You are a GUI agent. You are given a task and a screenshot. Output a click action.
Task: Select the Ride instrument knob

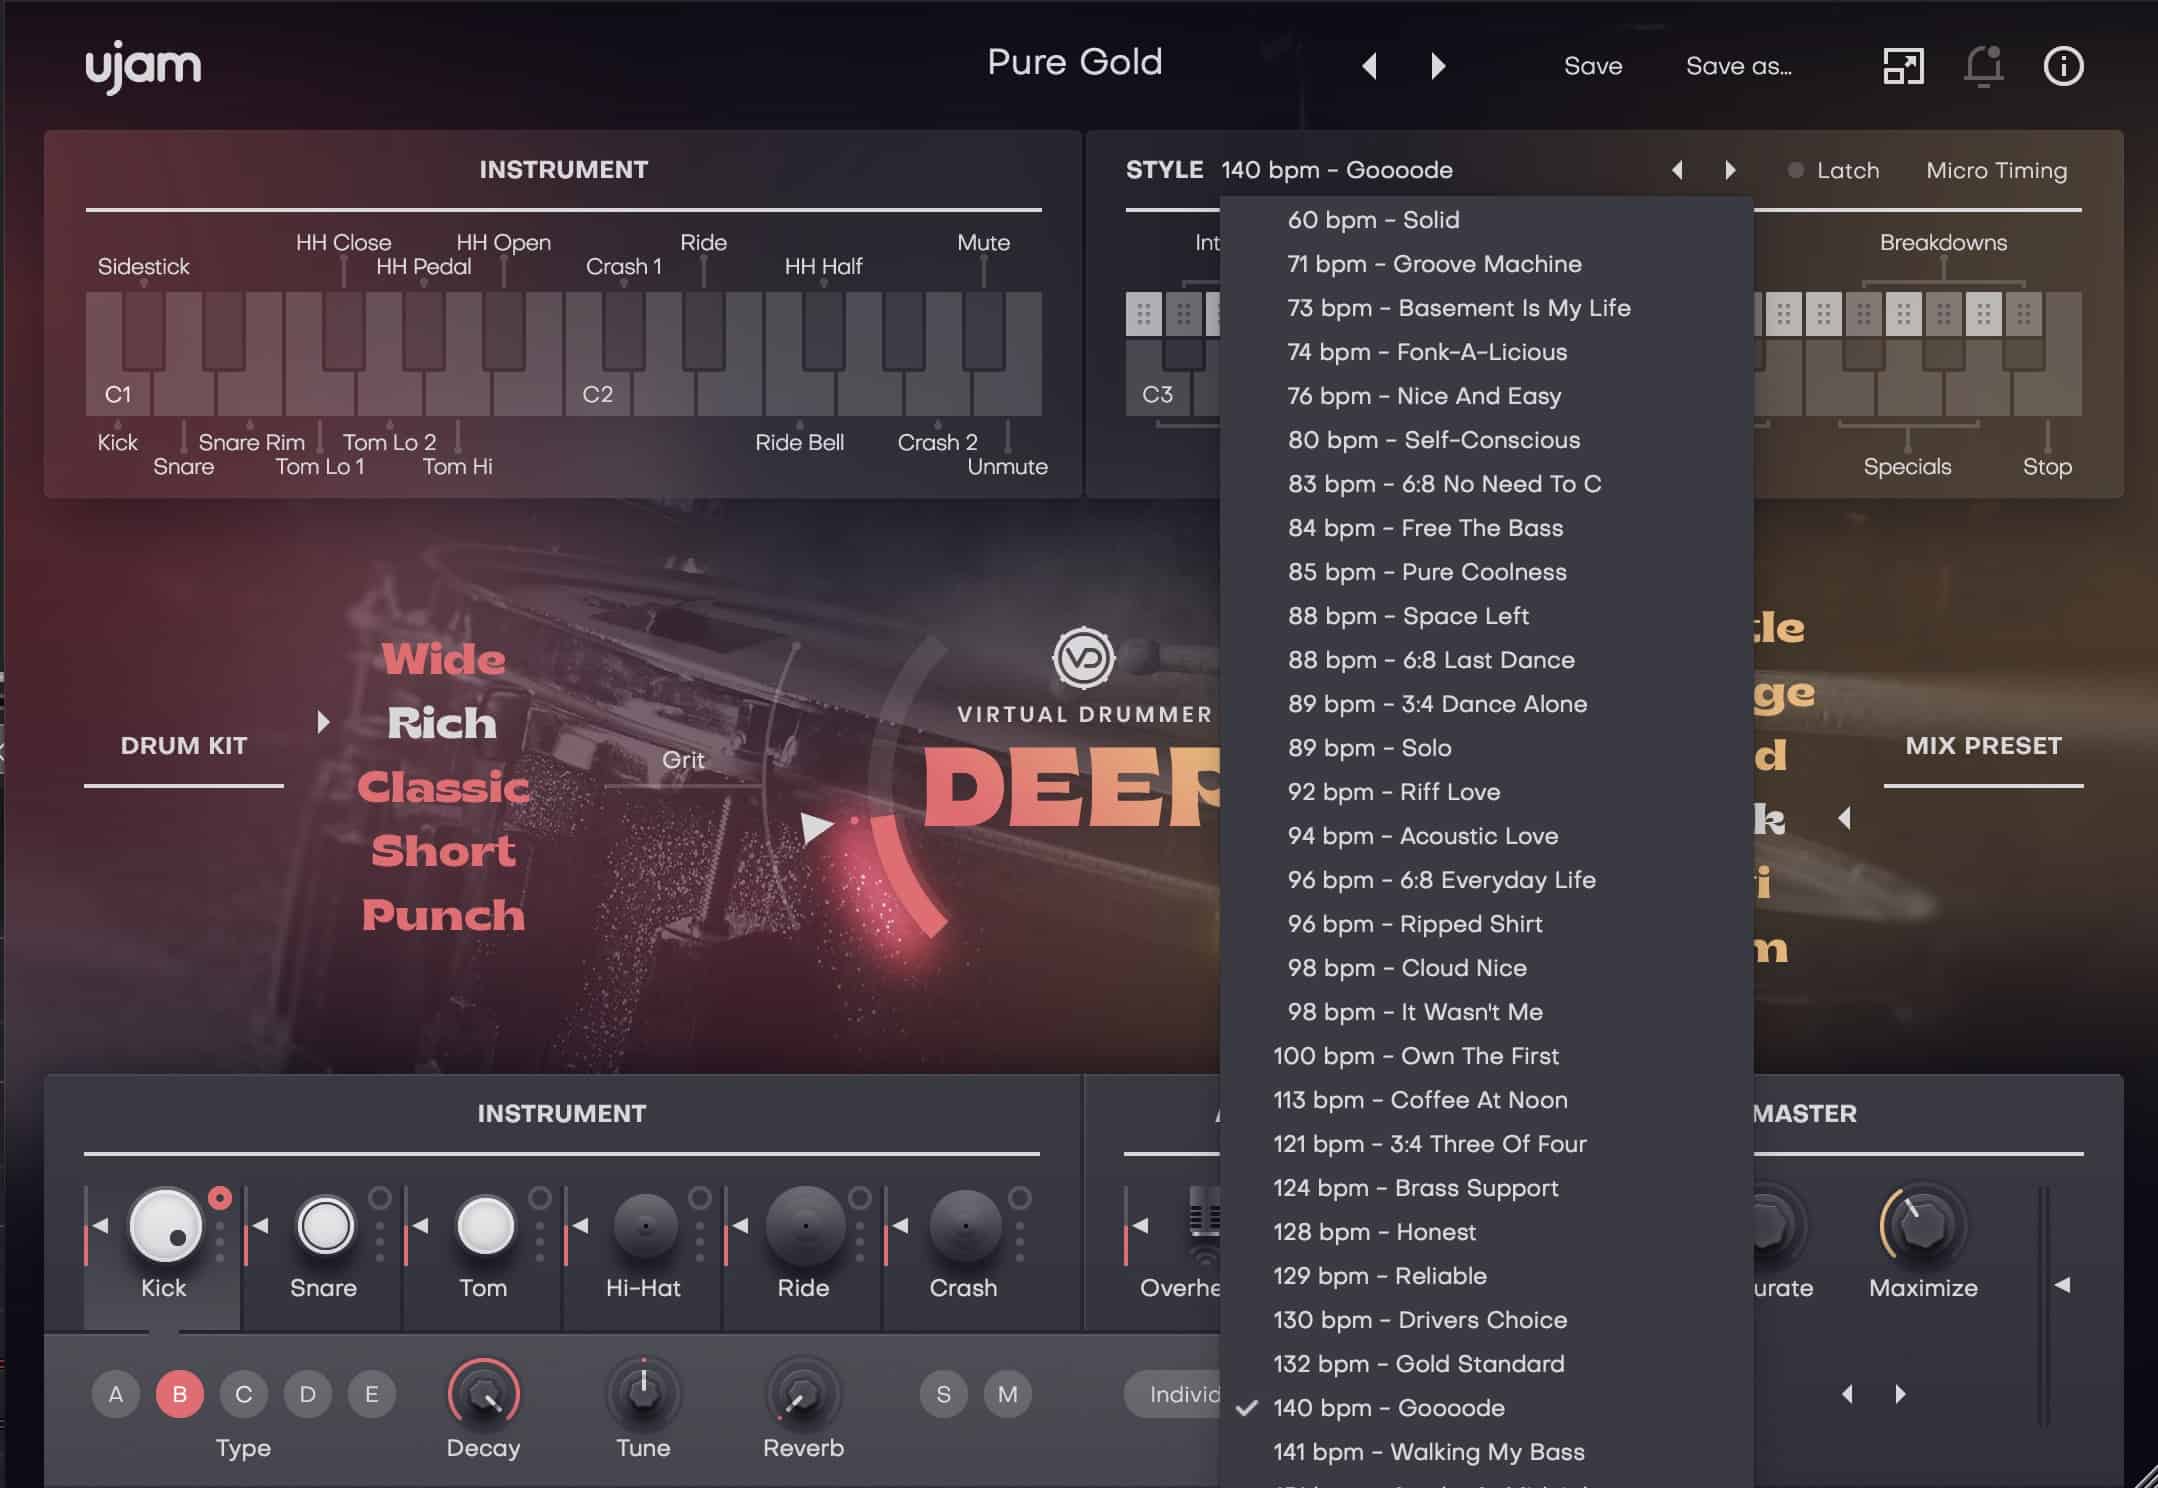805,1225
